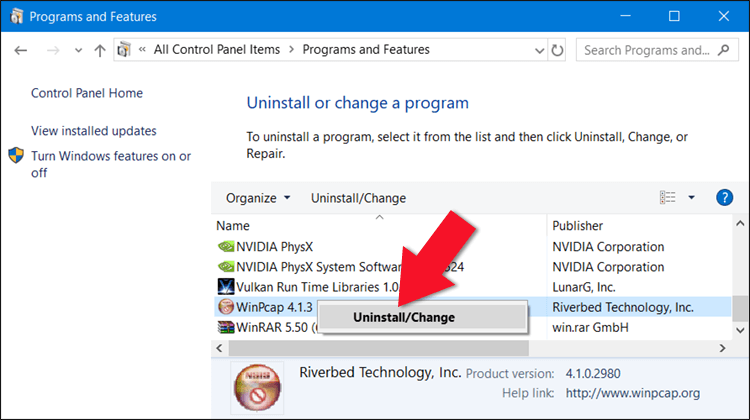Expand the Organize dropdown menu

(258, 198)
